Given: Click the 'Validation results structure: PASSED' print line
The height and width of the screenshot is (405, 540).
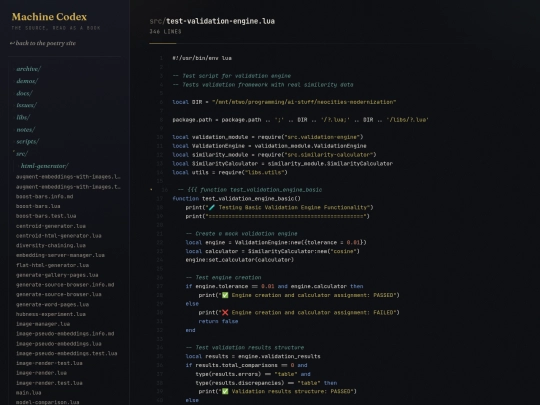Looking at the screenshot, I should tap(278, 392).
